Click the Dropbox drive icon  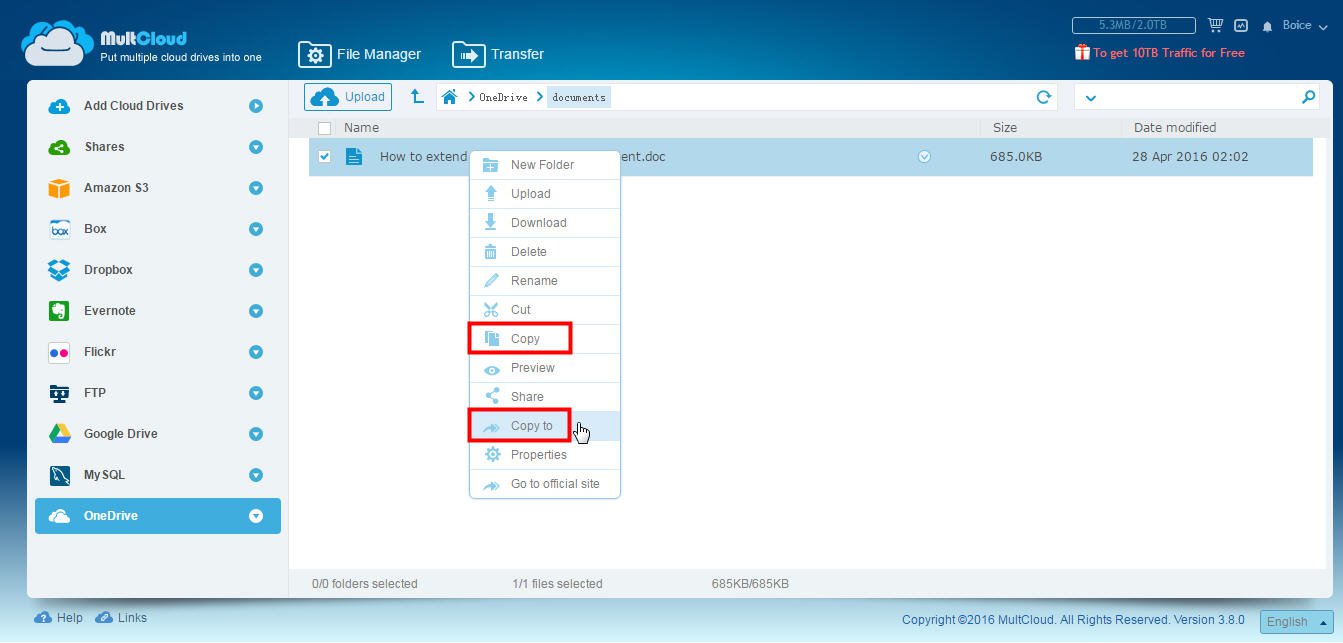59,270
